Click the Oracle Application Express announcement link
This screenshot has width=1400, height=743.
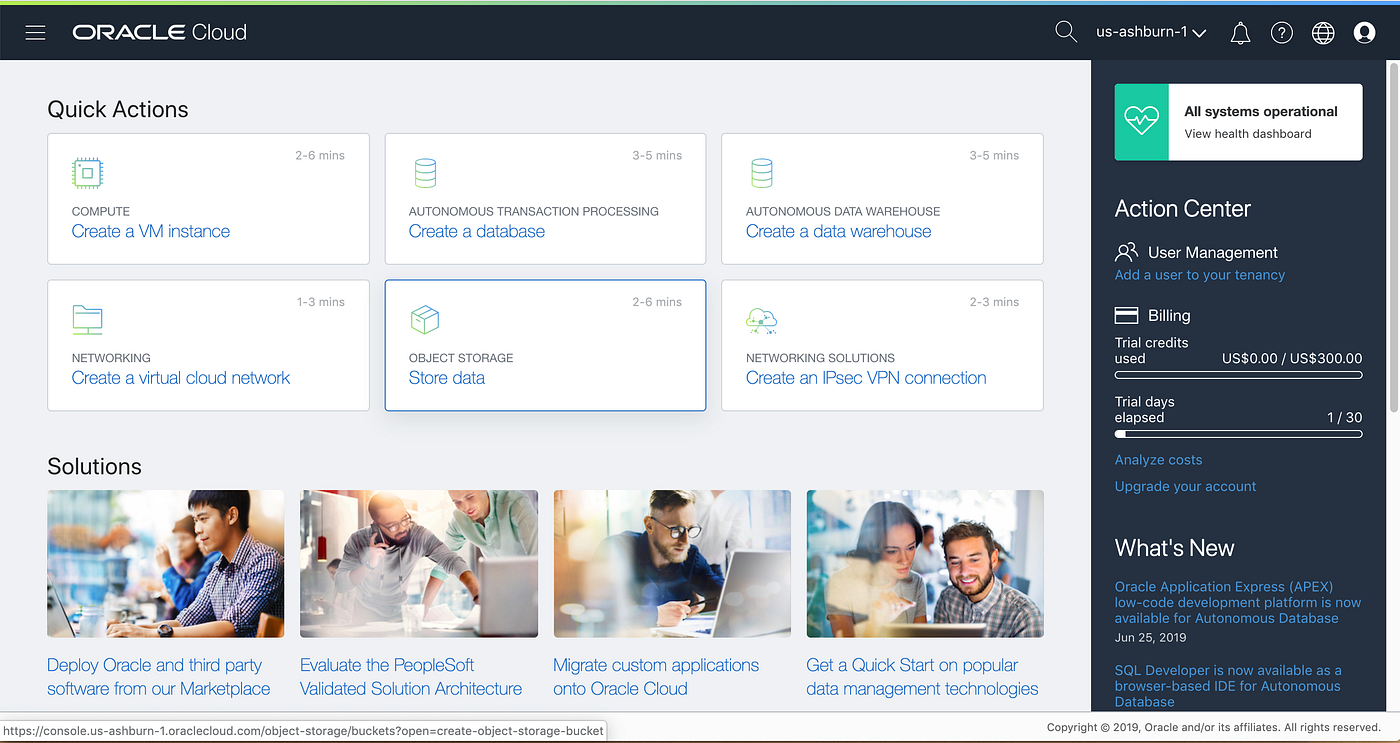click(1237, 602)
